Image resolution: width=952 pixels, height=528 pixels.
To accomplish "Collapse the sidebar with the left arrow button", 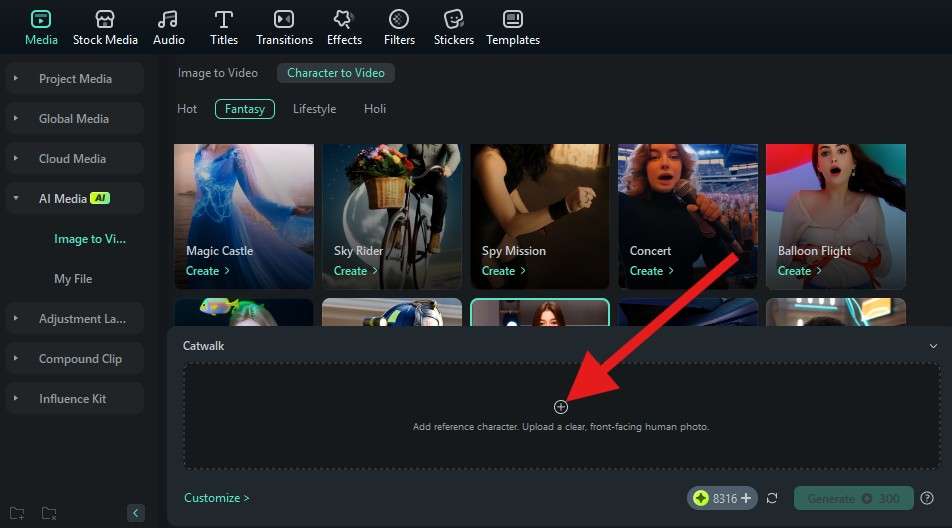I will click(x=135, y=513).
